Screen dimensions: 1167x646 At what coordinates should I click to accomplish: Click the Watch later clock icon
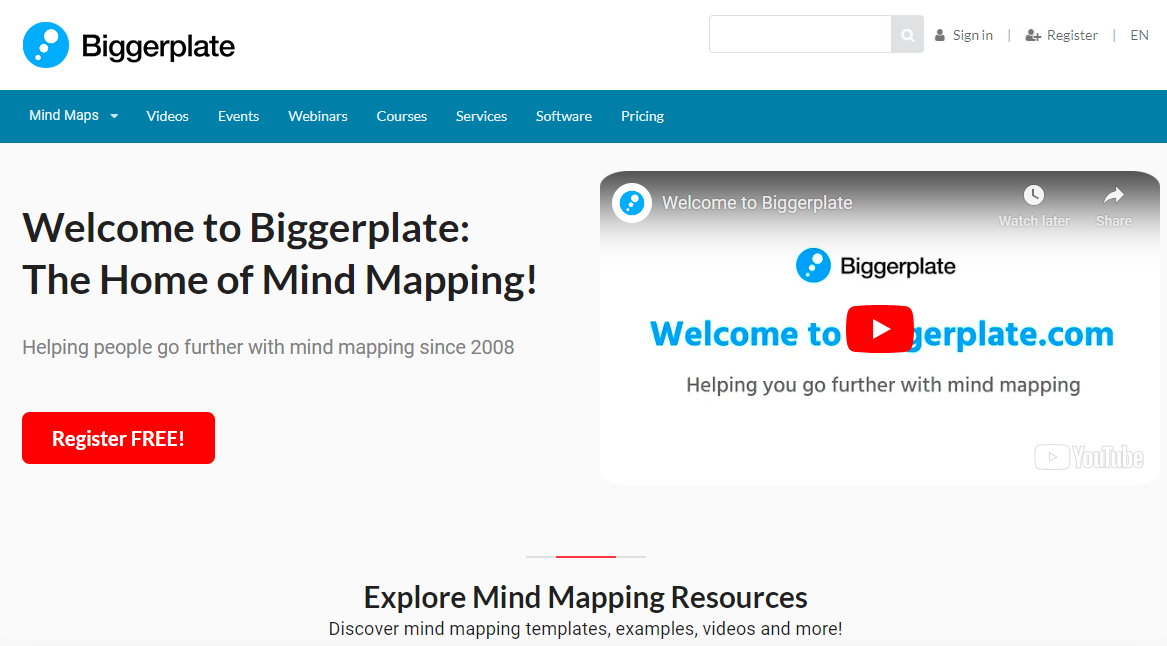tap(1034, 196)
